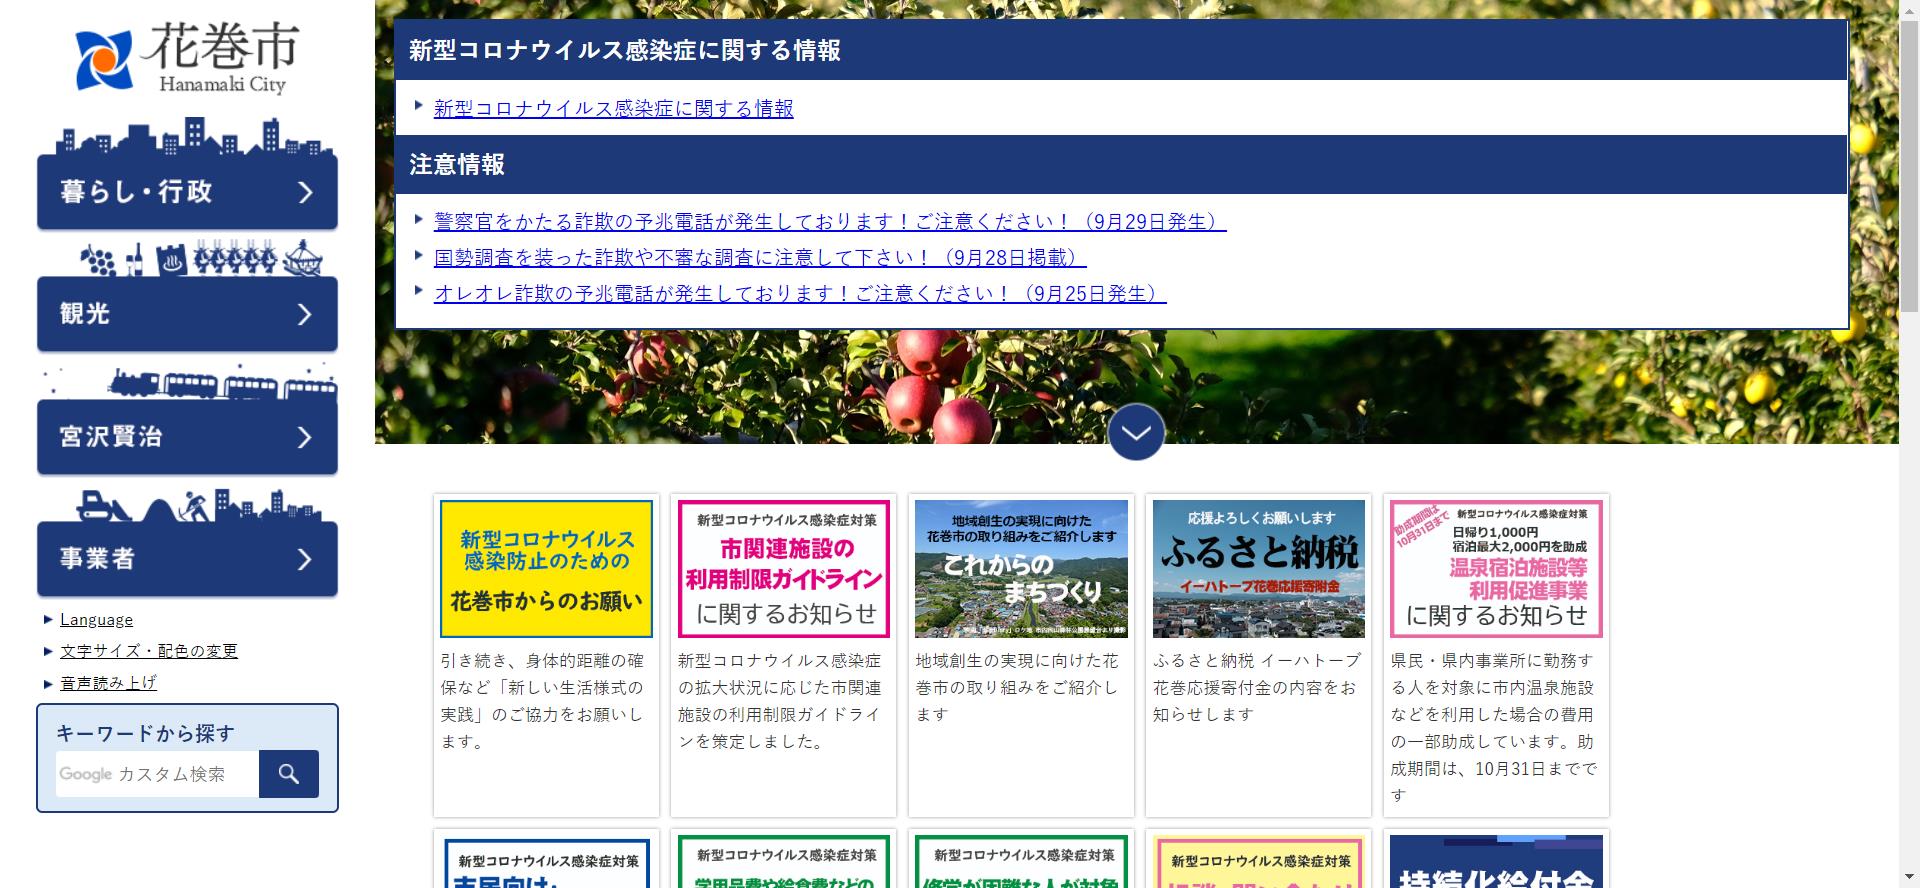Open the 暮らし・行政 menu

(187, 192)
